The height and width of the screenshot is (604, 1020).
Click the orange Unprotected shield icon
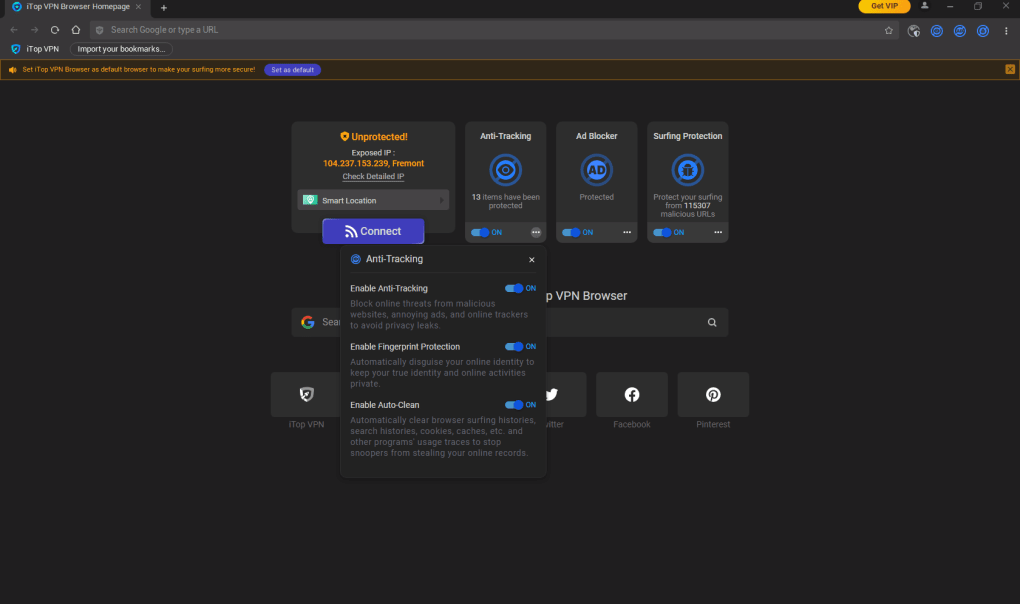345,137
